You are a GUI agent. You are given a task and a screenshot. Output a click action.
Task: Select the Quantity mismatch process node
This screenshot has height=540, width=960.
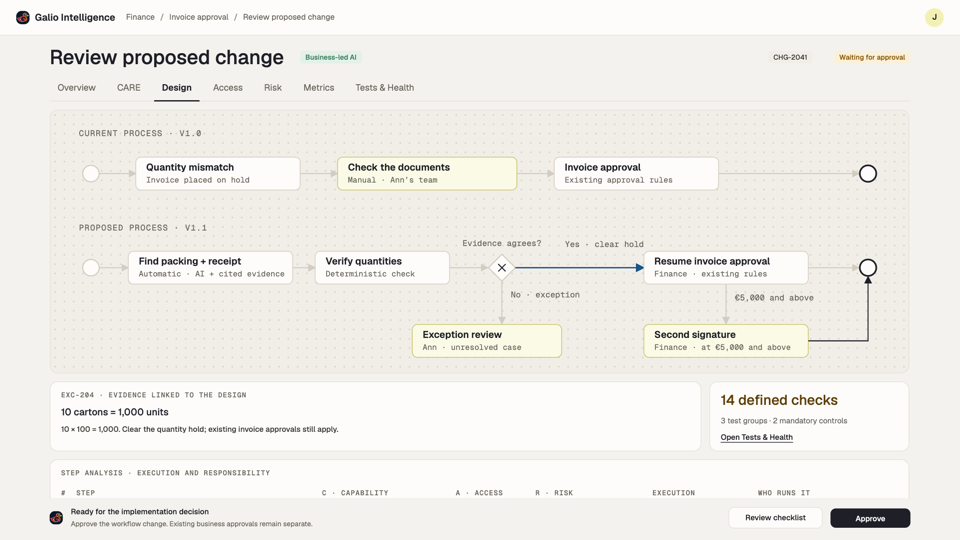click(218, 173)
